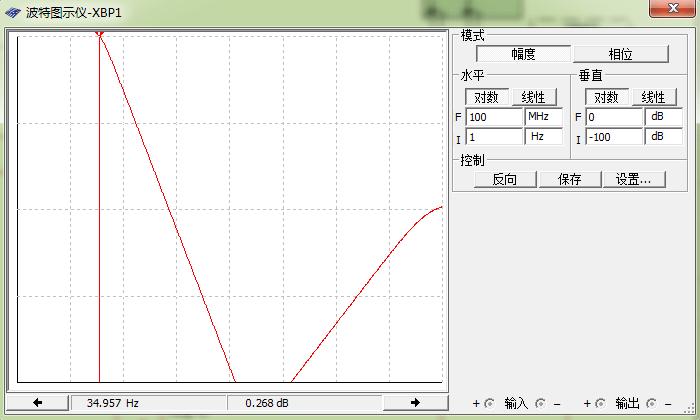Close the Bode plotter XBP1 window

tap(666, 9)
